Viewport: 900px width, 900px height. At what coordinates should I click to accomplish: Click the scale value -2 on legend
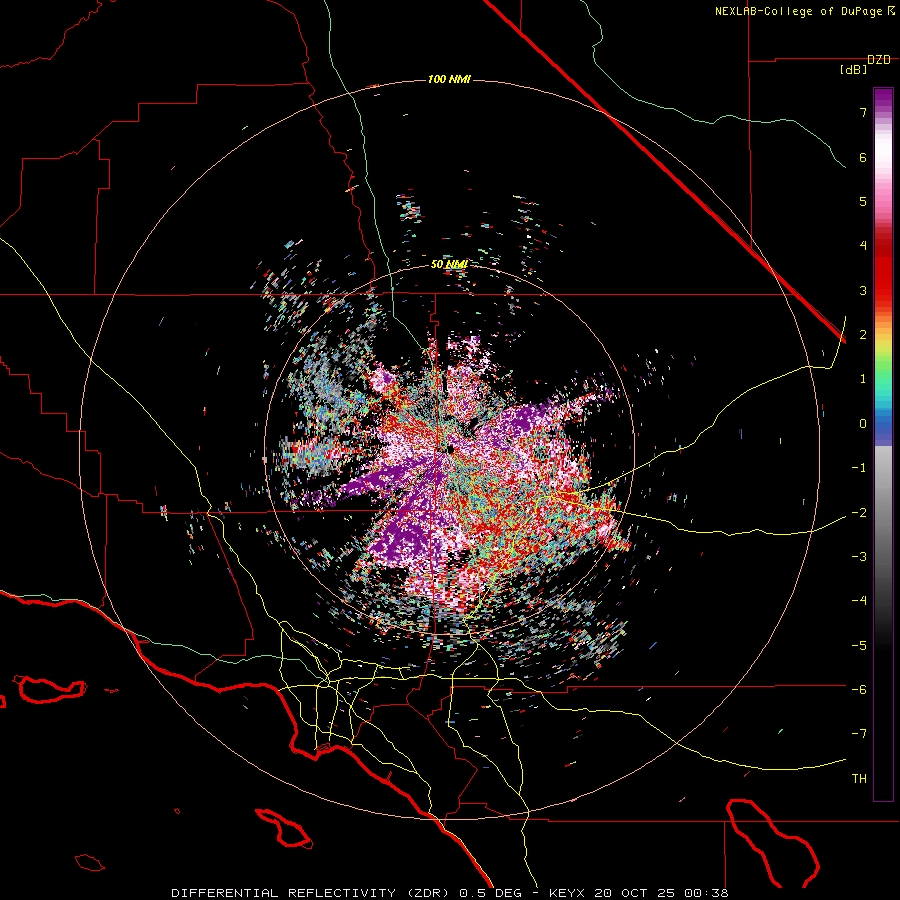(x=859, y=512)
